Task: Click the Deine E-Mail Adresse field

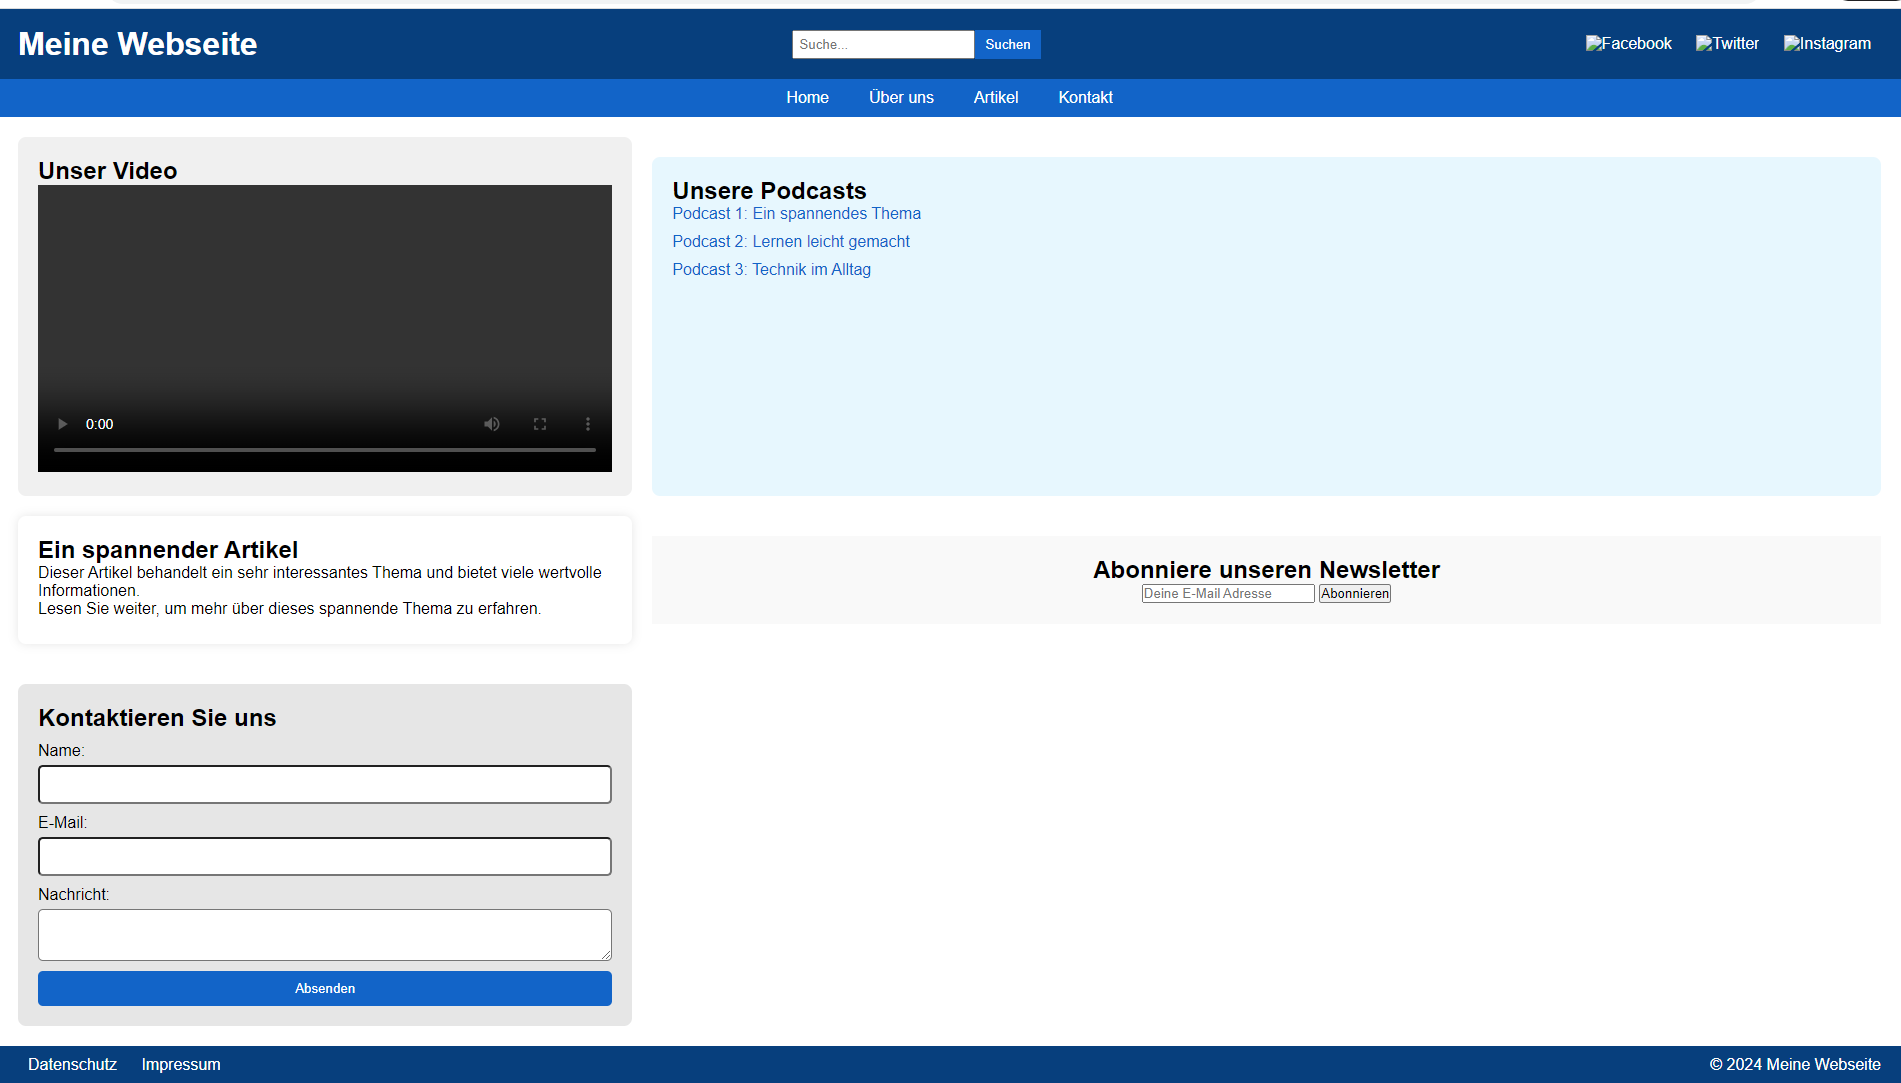Action: 1227,594
